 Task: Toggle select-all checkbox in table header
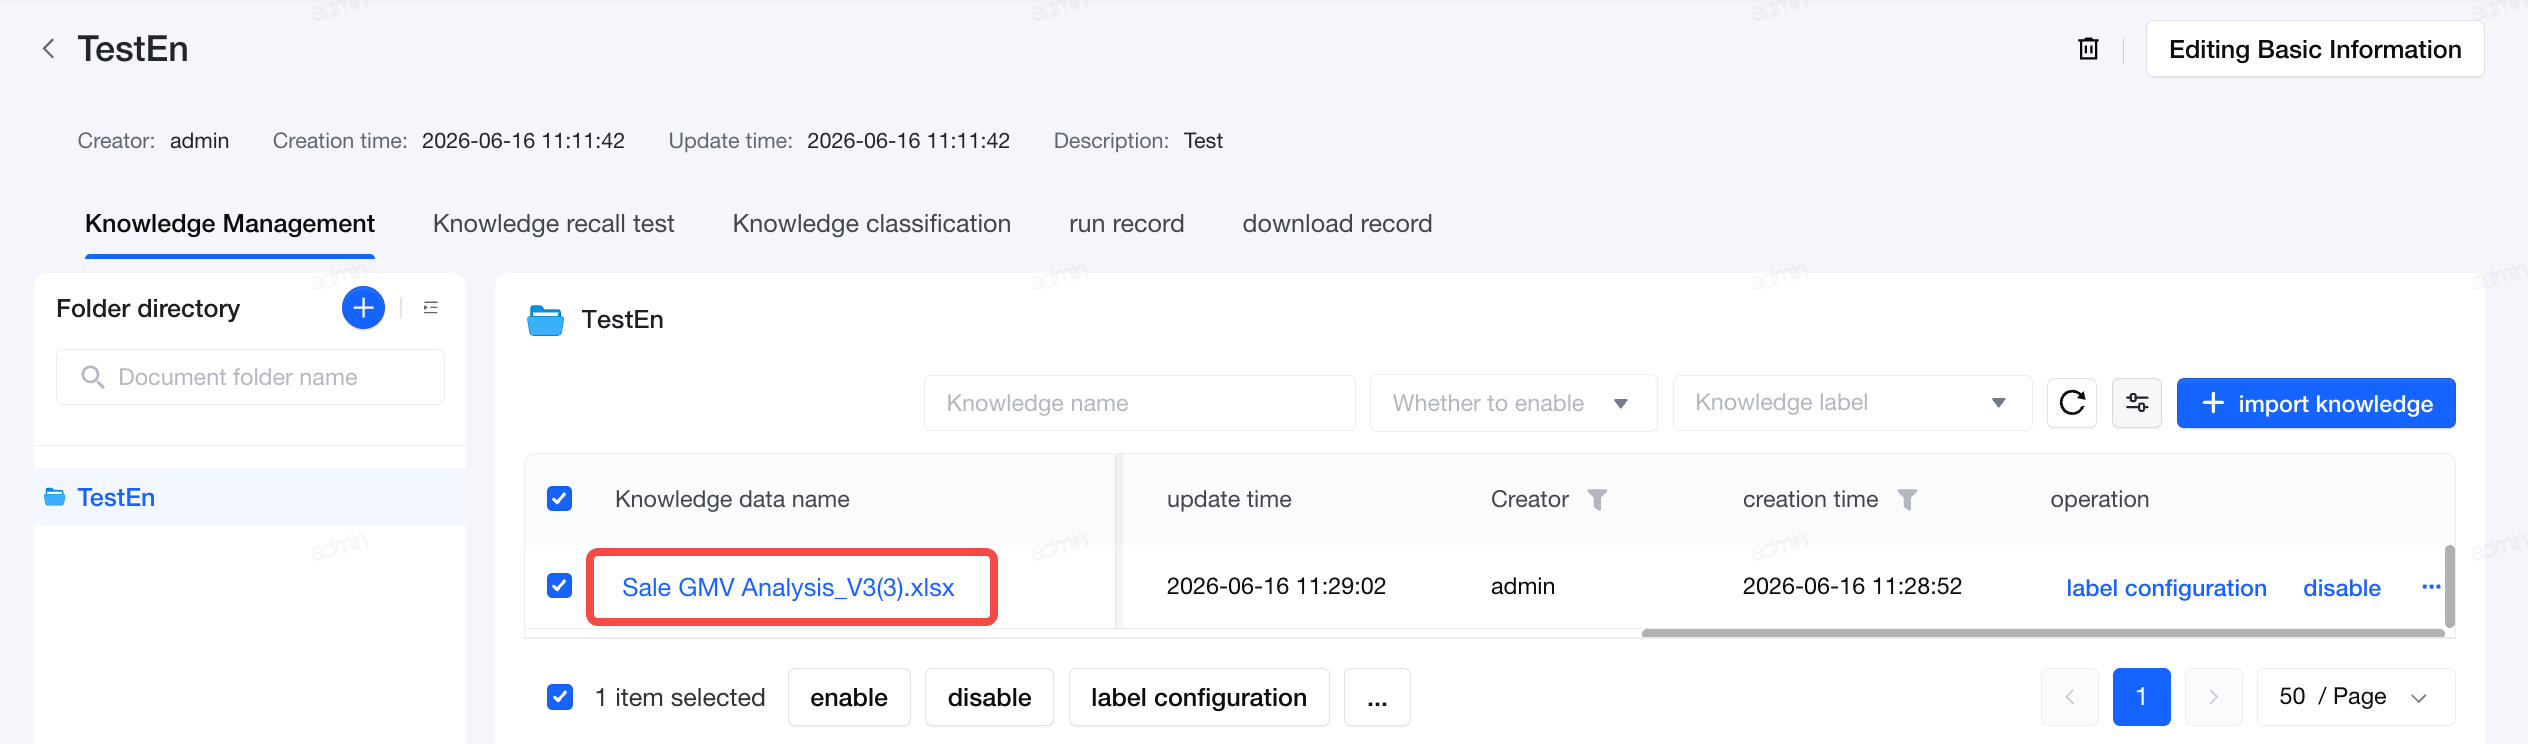560,499
